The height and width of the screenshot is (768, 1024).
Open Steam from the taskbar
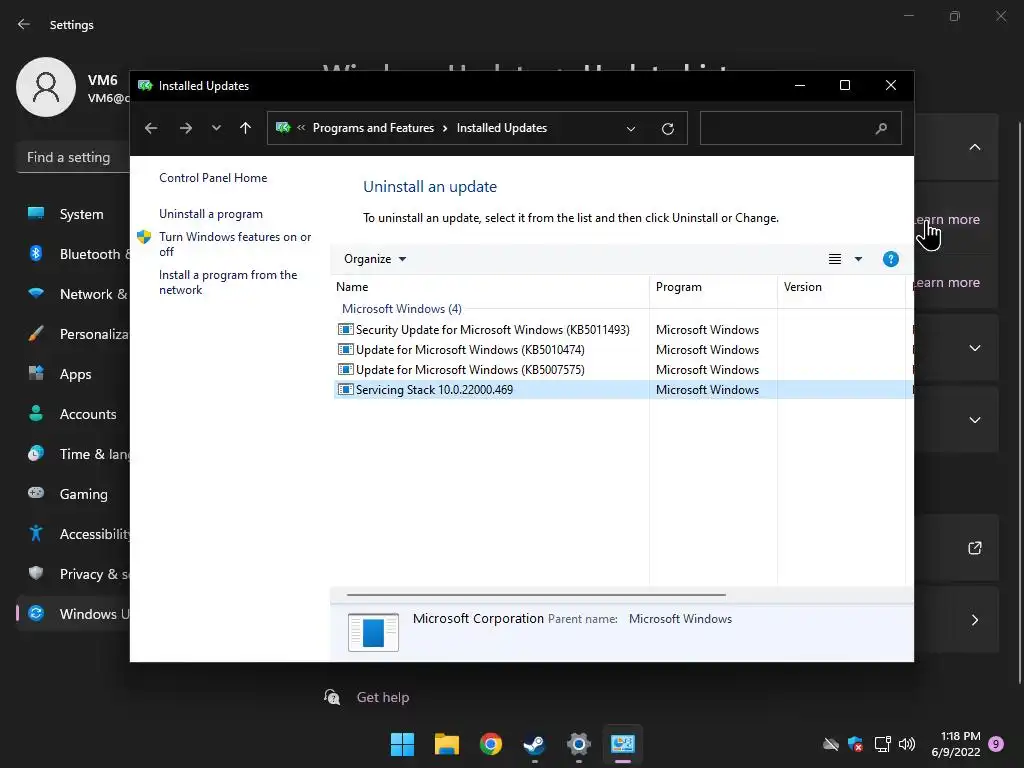[x=534, y=744]
